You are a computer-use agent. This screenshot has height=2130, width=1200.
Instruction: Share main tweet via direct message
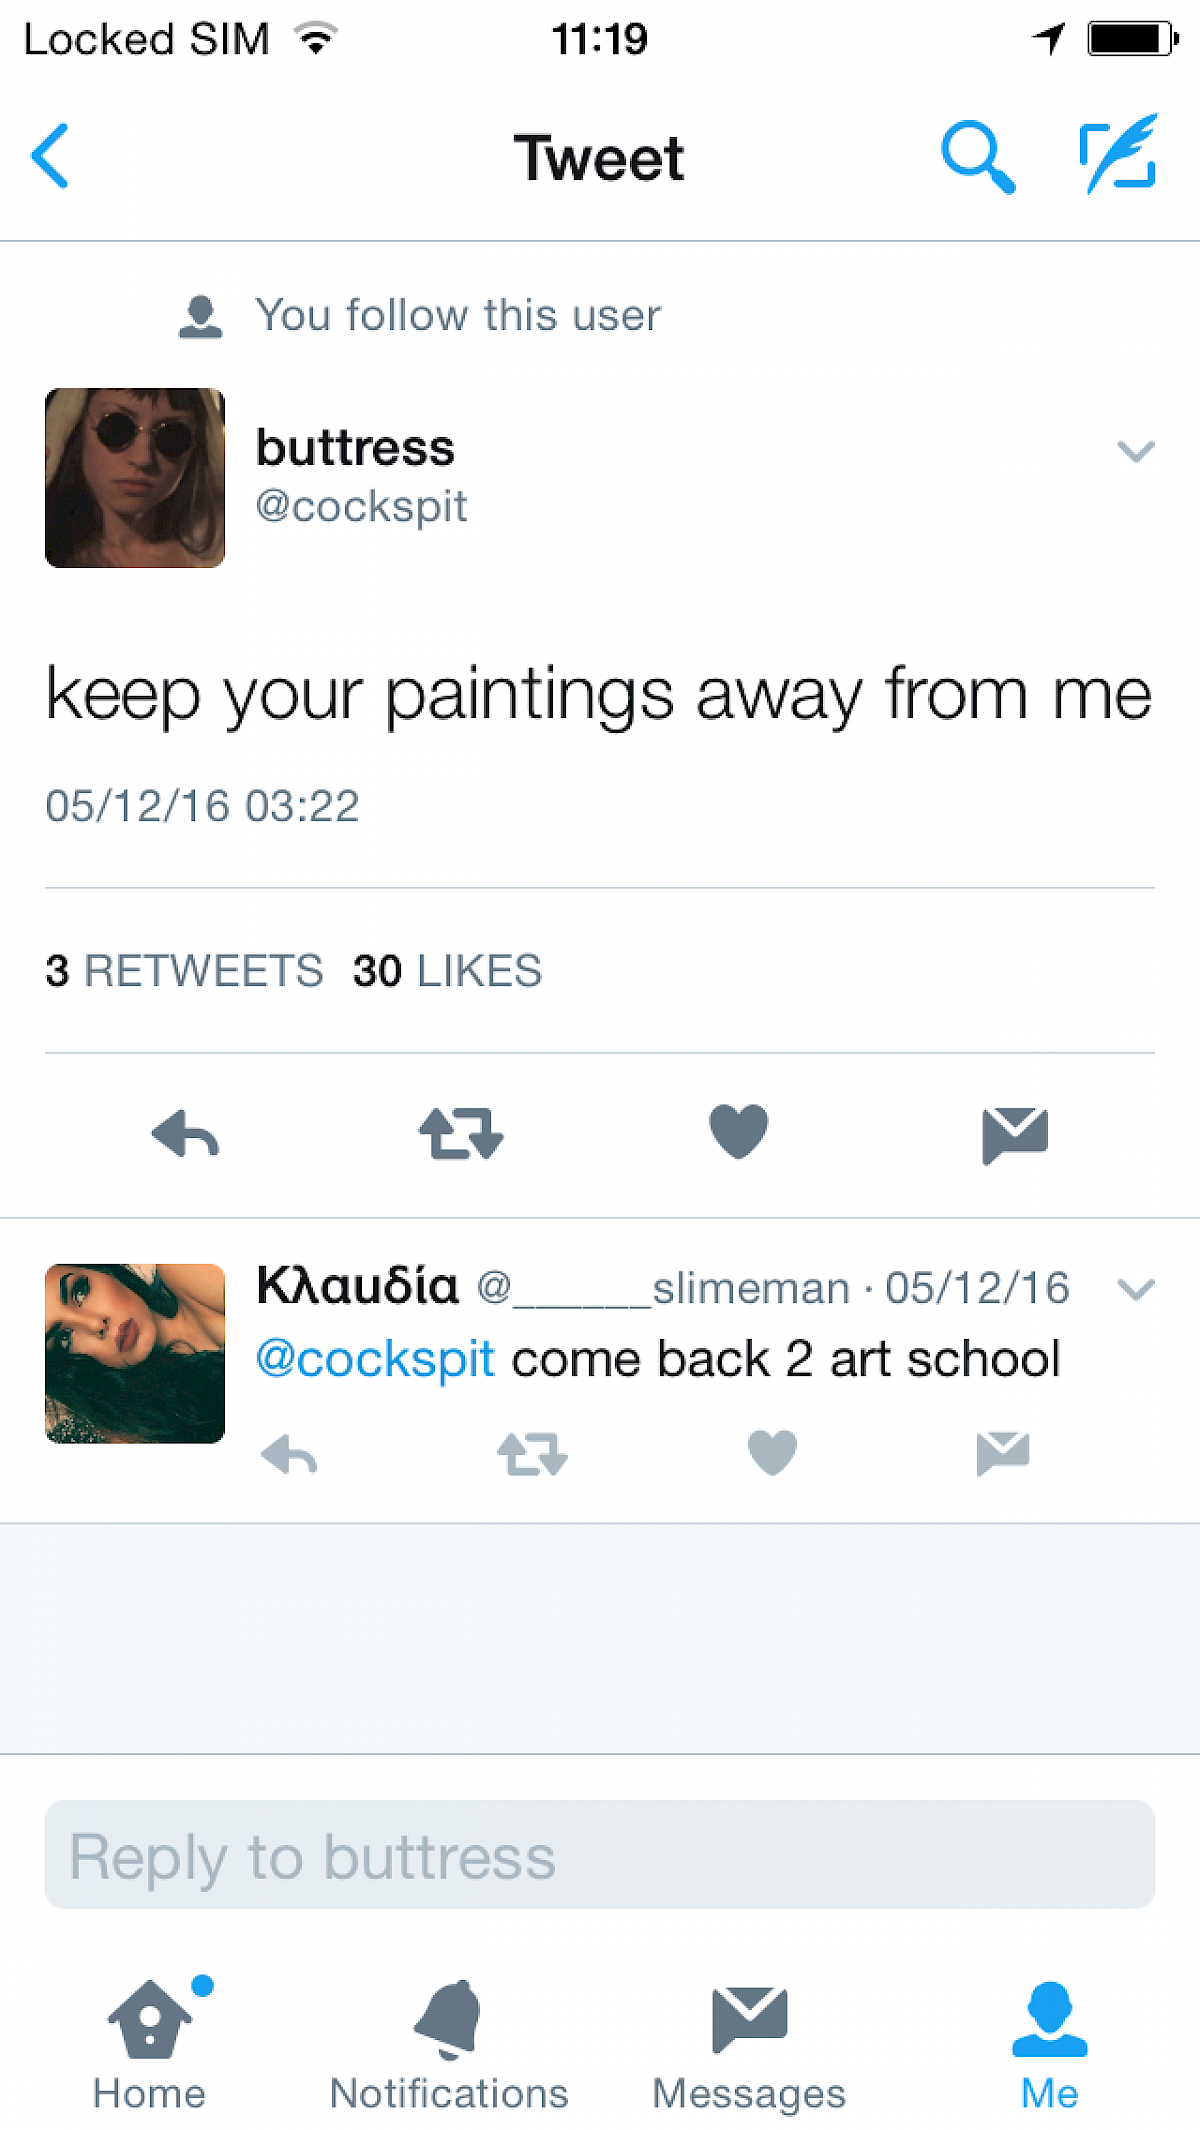tap(1014, 1134)
